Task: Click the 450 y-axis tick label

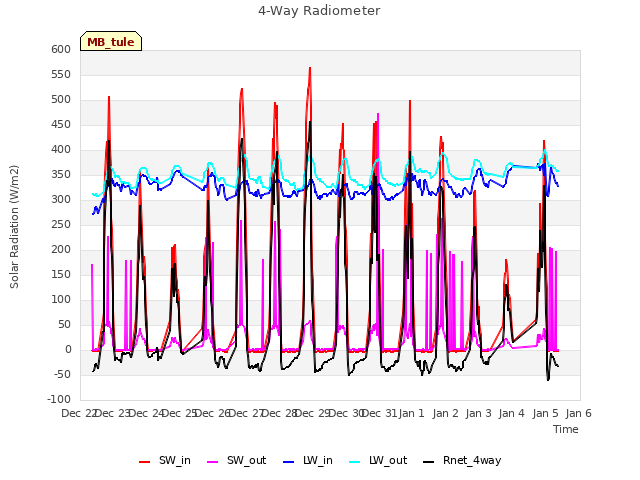Action: point(61,124)
